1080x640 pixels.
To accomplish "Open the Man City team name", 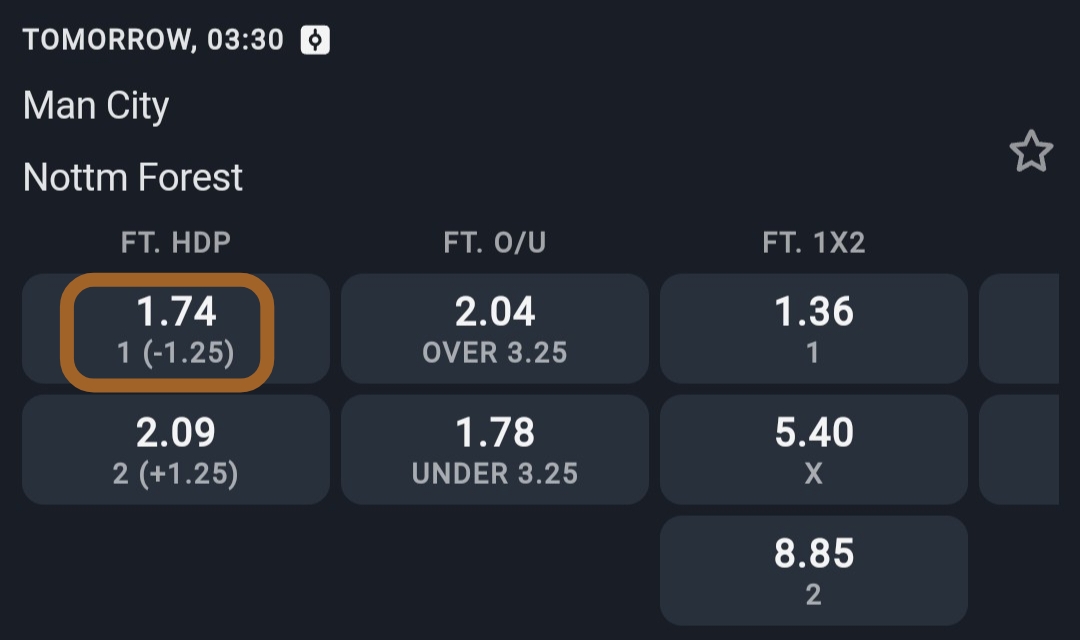I will pyautogui.click(x=96, y=105).
